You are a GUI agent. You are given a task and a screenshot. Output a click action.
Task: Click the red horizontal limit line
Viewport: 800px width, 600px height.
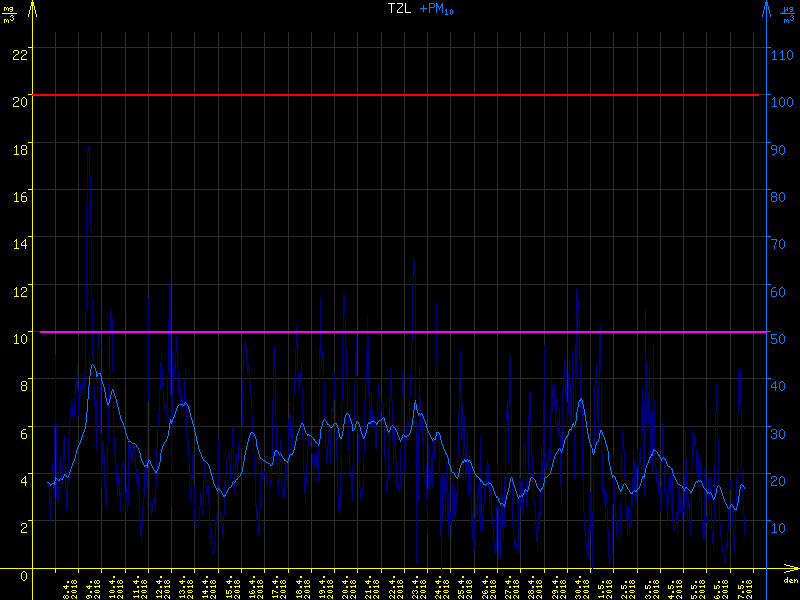(x=400, y=95)
